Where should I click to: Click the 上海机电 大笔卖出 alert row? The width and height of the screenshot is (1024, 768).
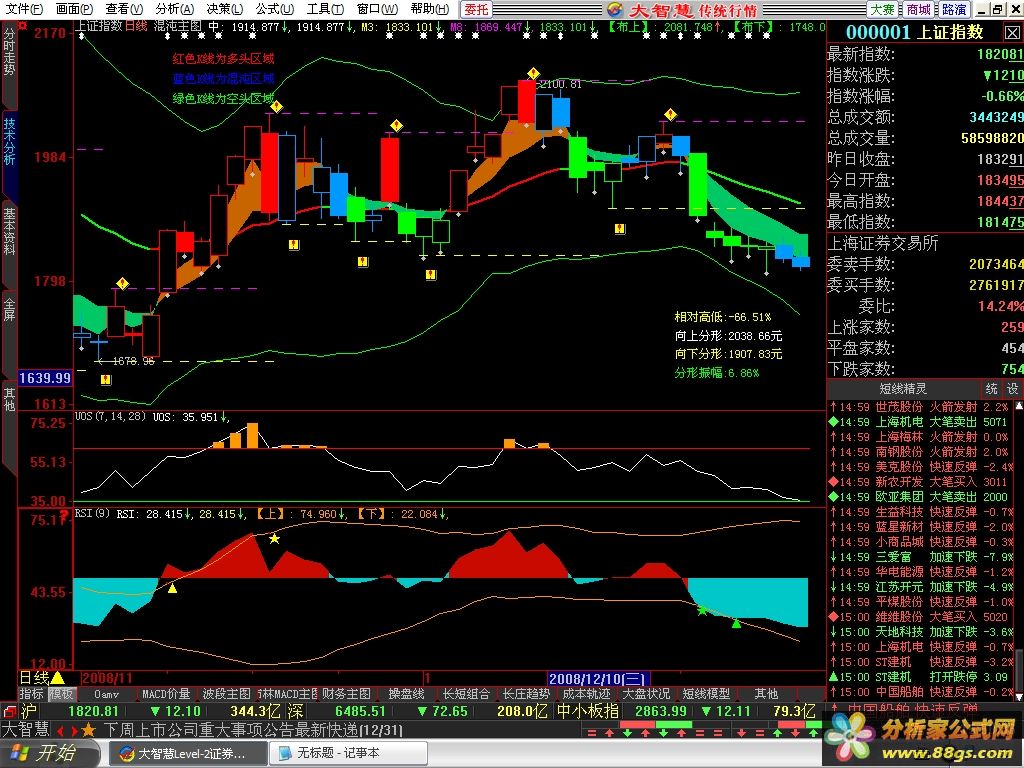click(x=919, y=422)
